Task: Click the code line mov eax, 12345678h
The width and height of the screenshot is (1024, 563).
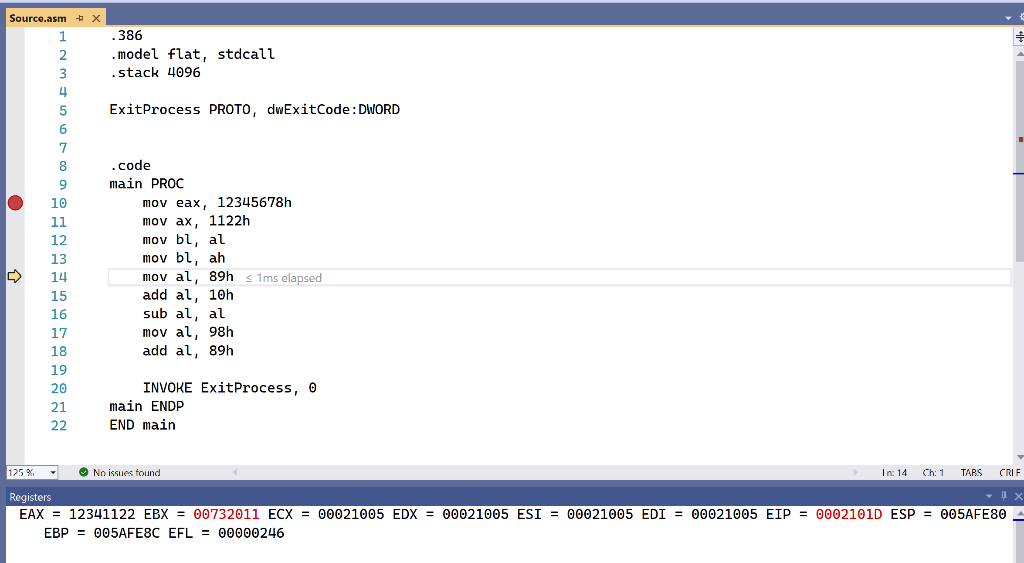Action: 217,202
